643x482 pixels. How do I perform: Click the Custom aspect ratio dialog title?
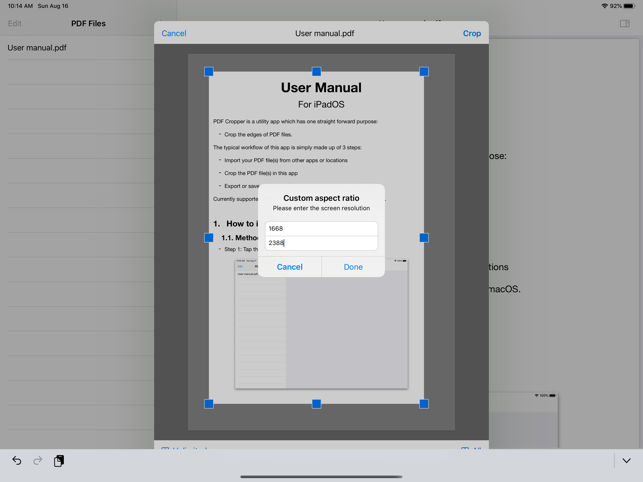point(321,198)
